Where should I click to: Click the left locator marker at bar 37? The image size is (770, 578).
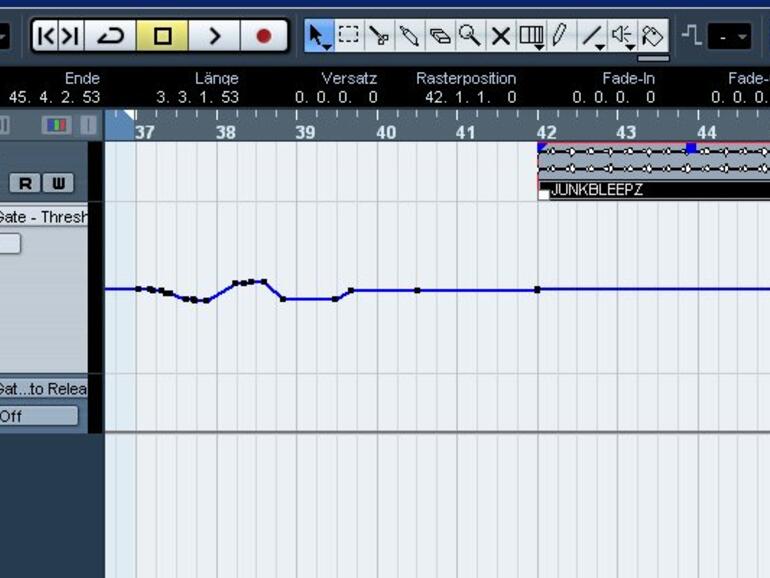click(130, 115)
